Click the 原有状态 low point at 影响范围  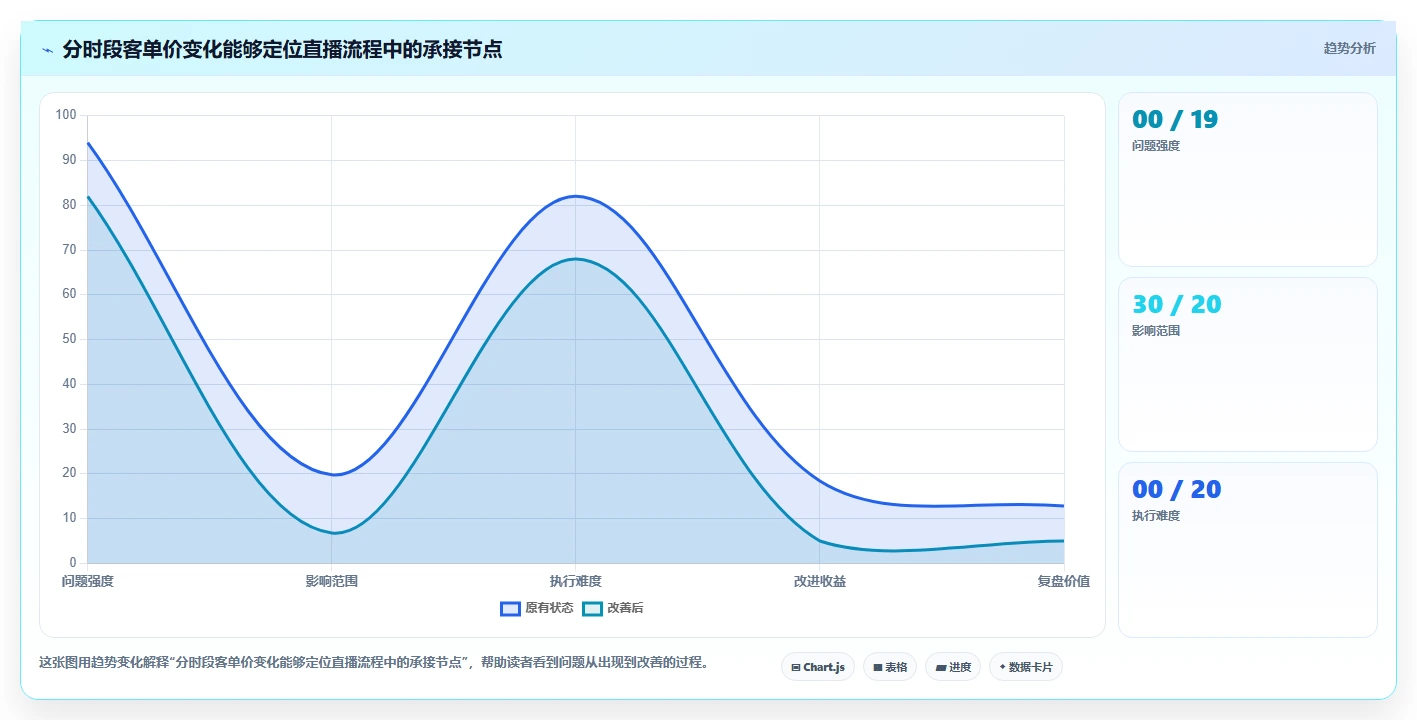[332, 474]
